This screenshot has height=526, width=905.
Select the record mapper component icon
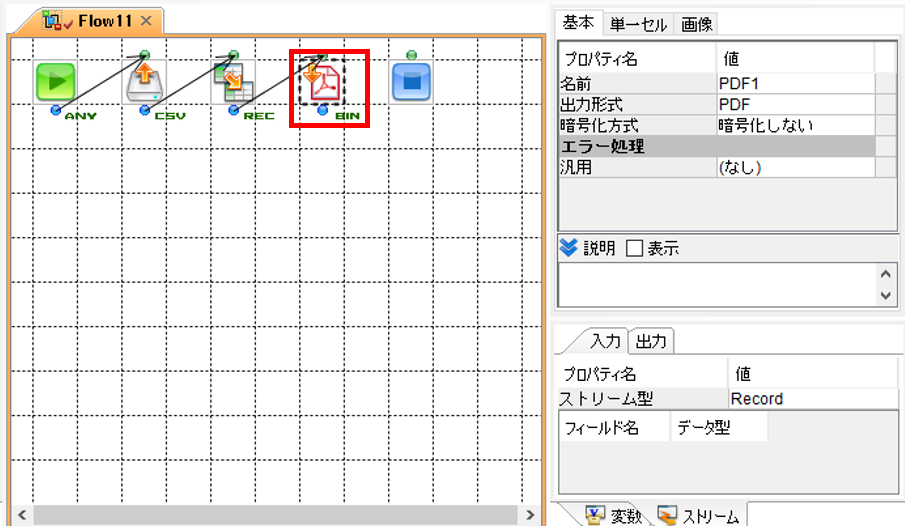[x=233, y=81]
